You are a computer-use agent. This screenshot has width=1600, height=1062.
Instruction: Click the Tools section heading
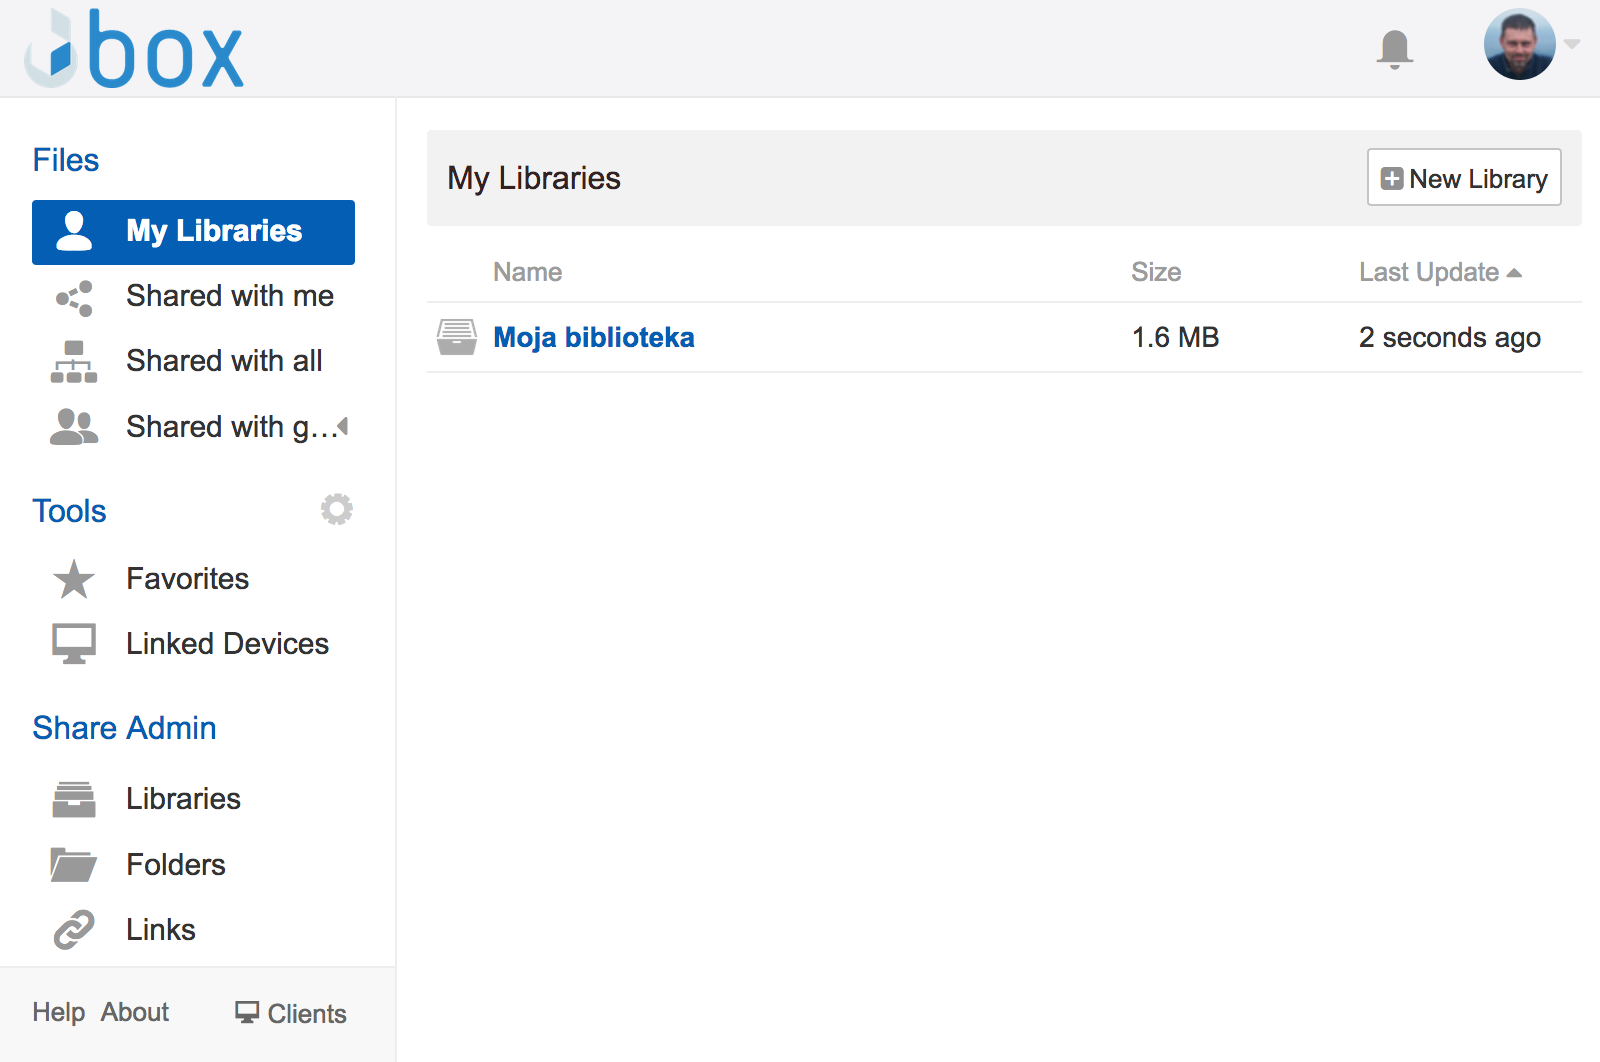(x=69, y=511)
